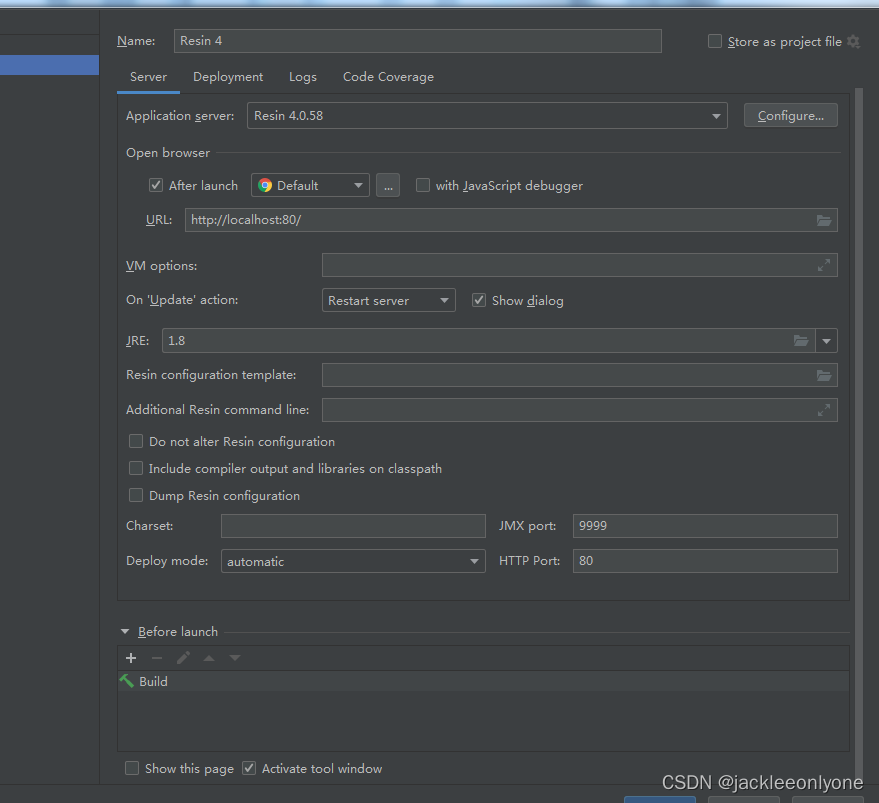879x803 pixels.
Task: Select the highlighted configuration in the left list
Action: click(49, 65)
